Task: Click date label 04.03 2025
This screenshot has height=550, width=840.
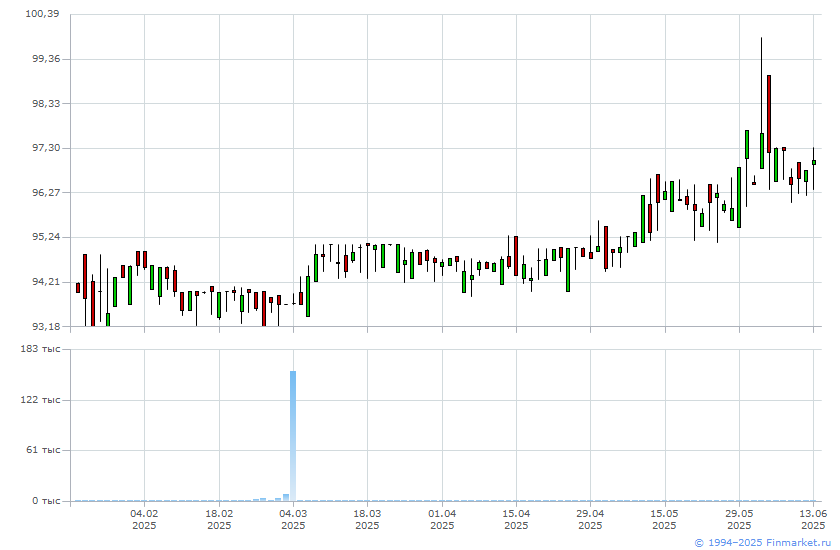Action: (293, 519)
